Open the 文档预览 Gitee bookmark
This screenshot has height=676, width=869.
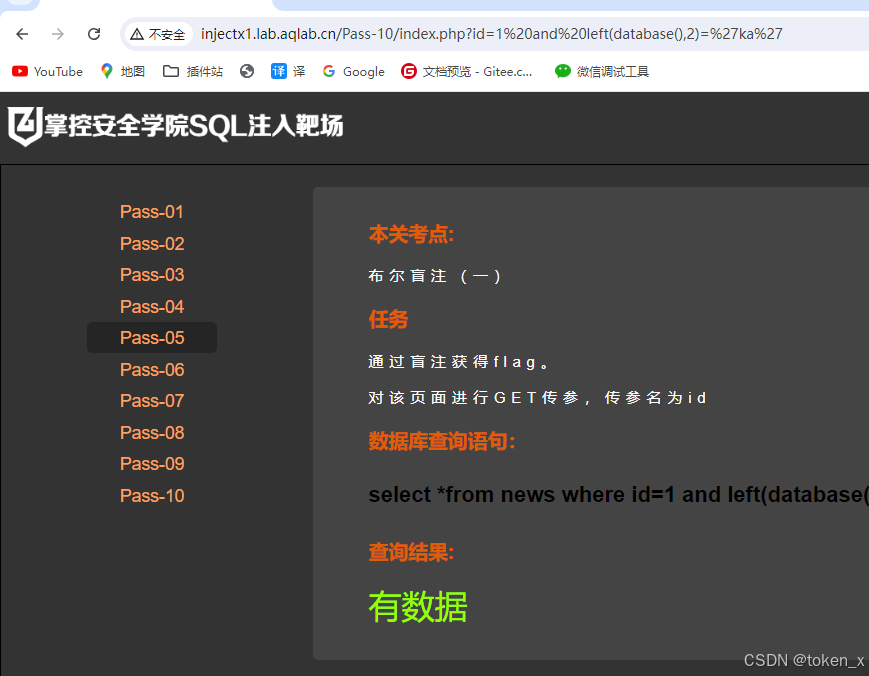[x=467, y=71]
